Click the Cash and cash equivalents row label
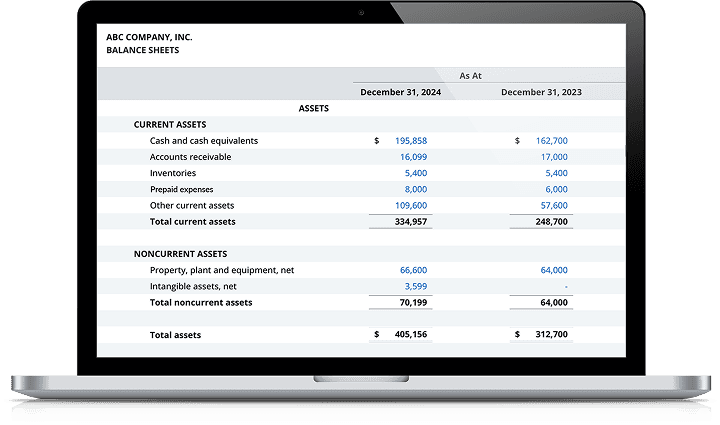The width and height of the screenshot is (720, 425). 203,141
